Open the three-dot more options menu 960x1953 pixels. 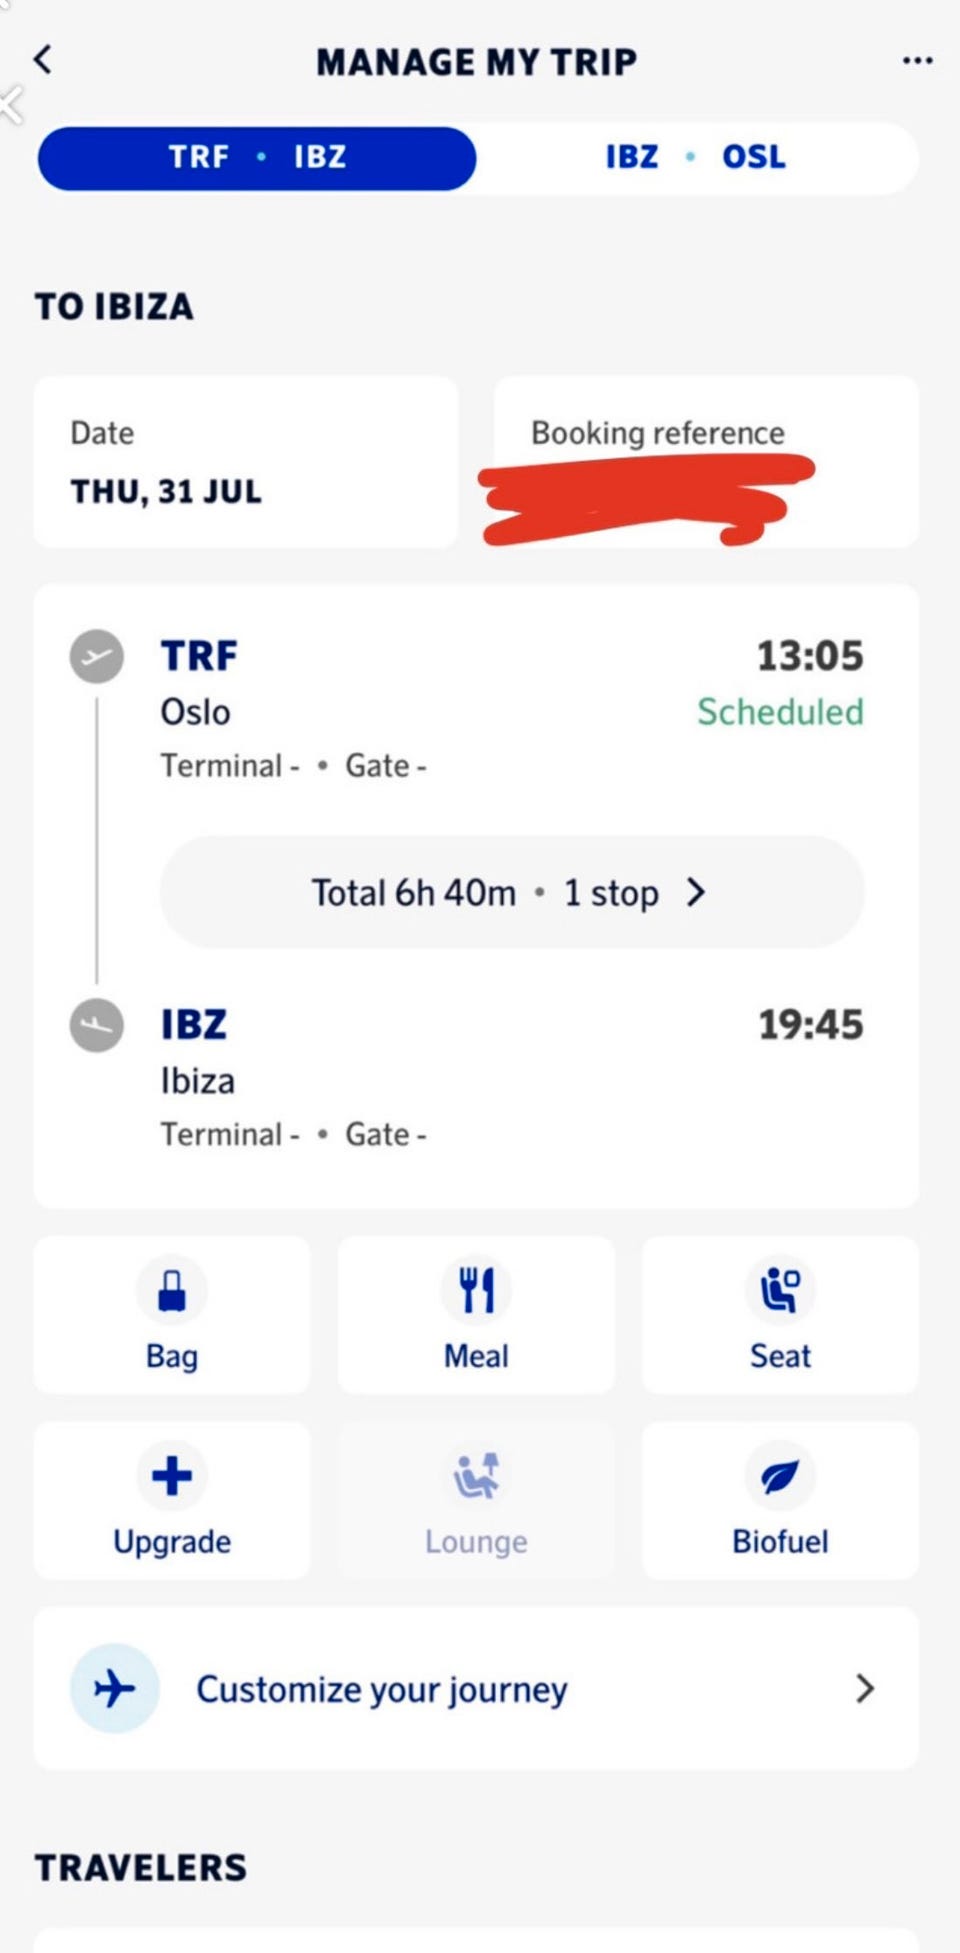pos(917,61)
